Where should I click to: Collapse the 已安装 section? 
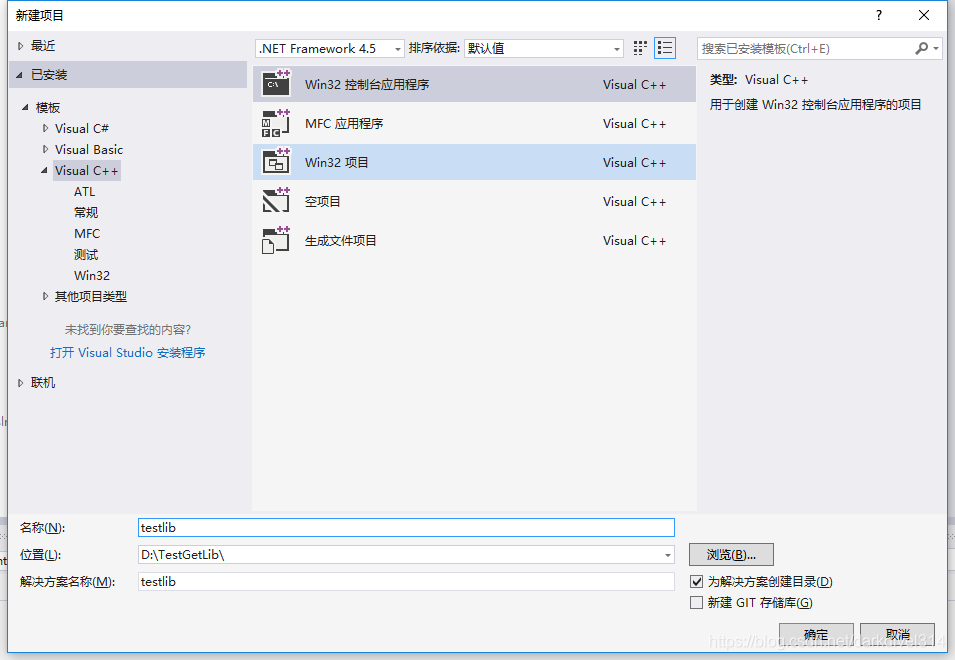[20, 75]
